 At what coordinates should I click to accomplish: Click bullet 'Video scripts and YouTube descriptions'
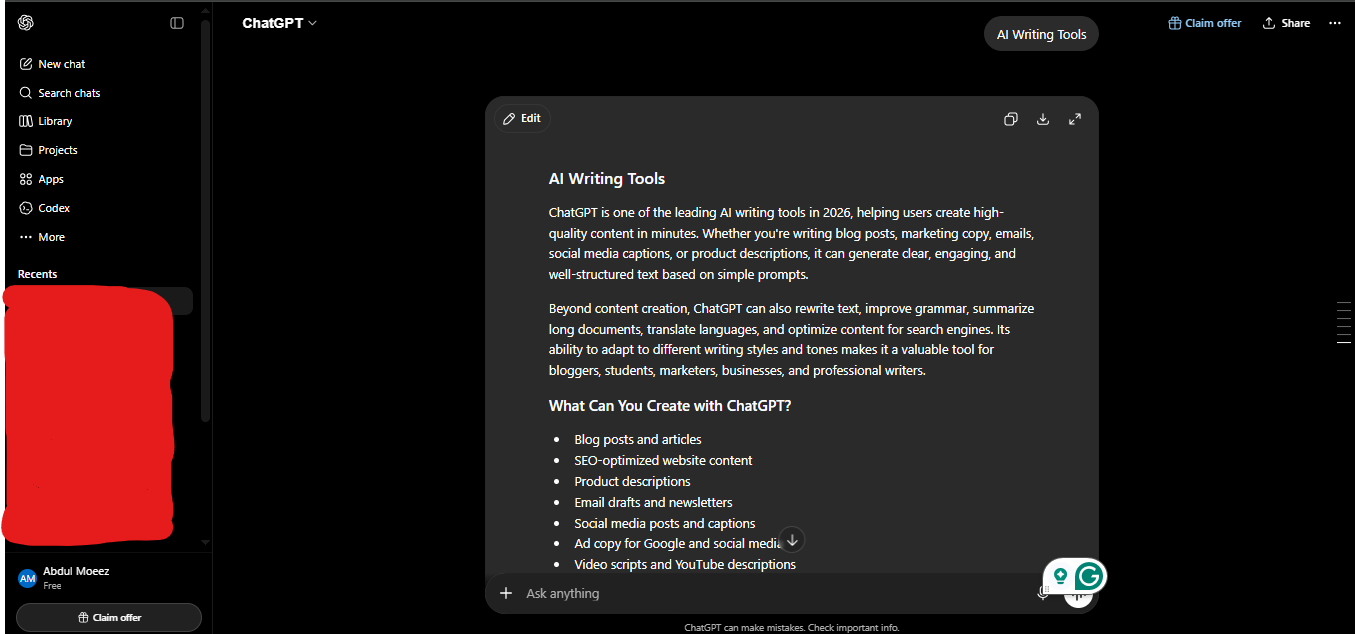[685, 564]
